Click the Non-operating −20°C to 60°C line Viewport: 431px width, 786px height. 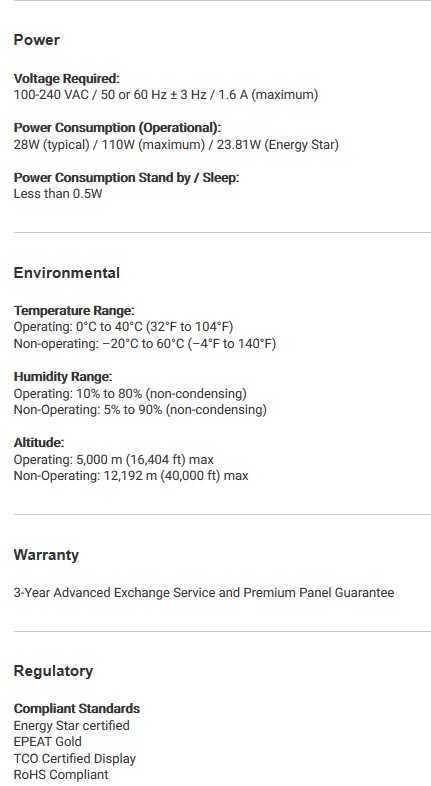tap(145, 344)
